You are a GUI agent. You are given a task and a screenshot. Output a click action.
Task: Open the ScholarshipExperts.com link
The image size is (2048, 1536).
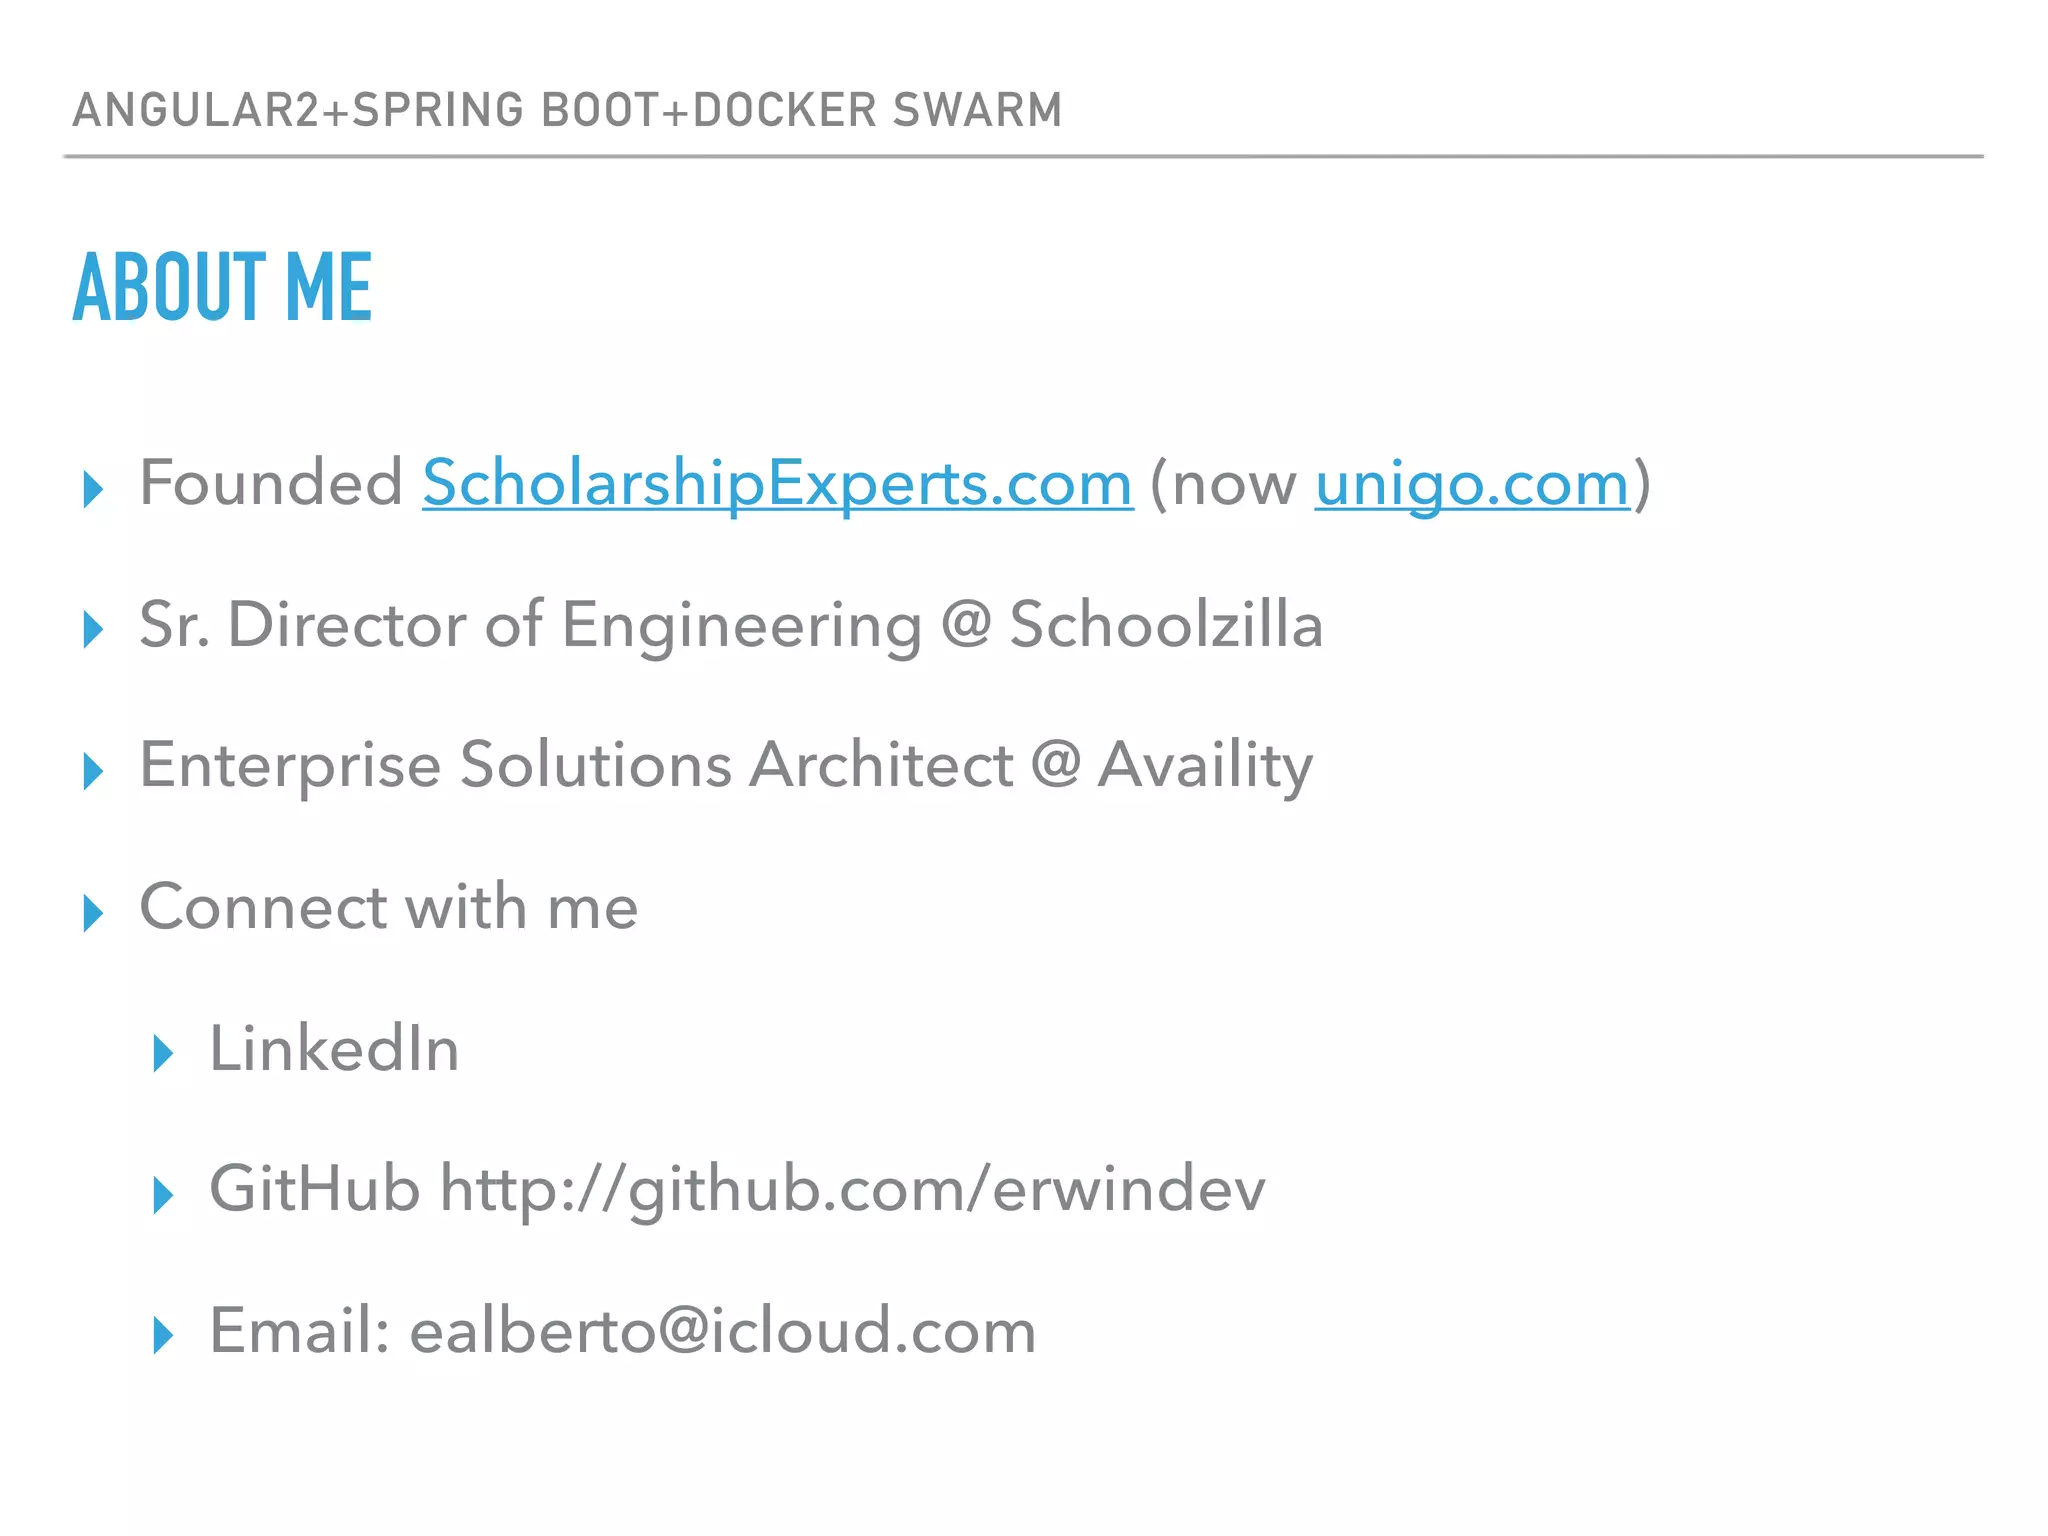point(777,484)
